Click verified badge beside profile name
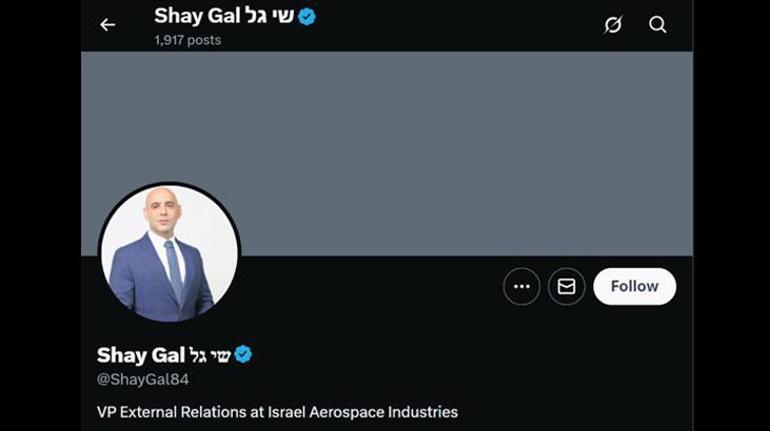 [x=243, y=355]
